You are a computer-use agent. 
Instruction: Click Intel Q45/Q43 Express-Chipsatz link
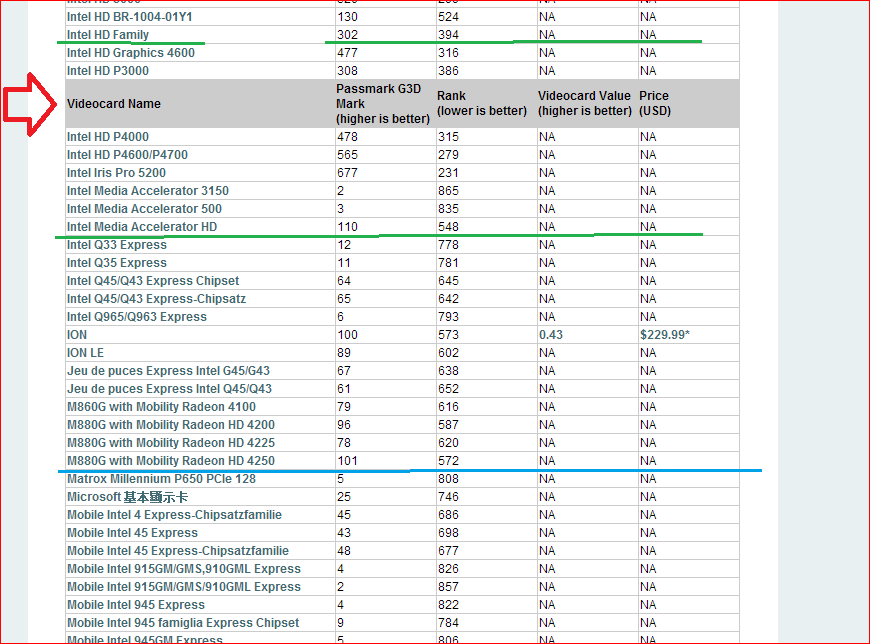click(x=156, y=298)
